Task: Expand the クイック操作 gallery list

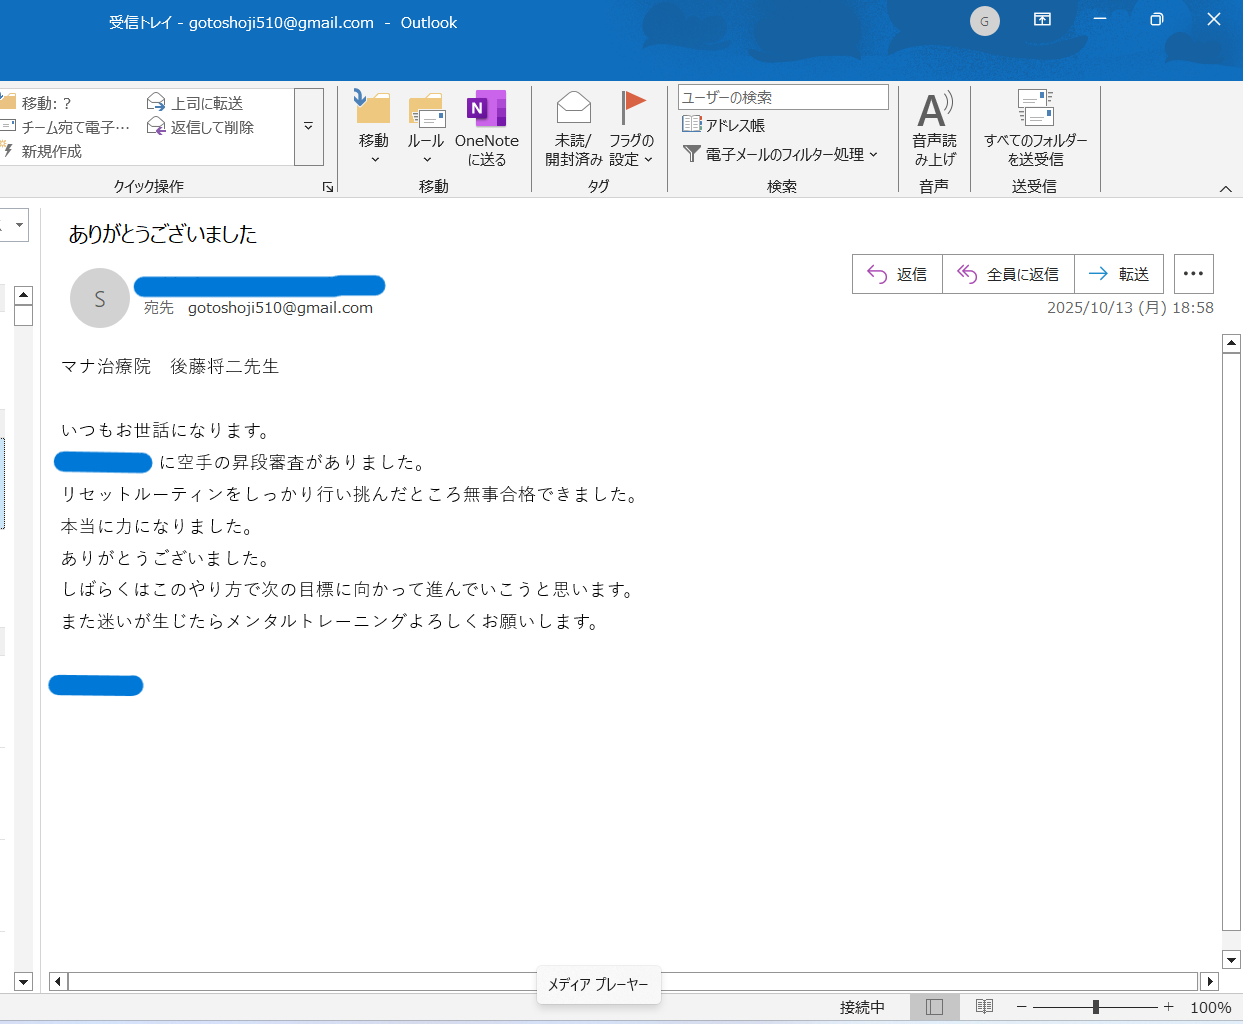Action: pyautogui.click(x=308, y=127)
